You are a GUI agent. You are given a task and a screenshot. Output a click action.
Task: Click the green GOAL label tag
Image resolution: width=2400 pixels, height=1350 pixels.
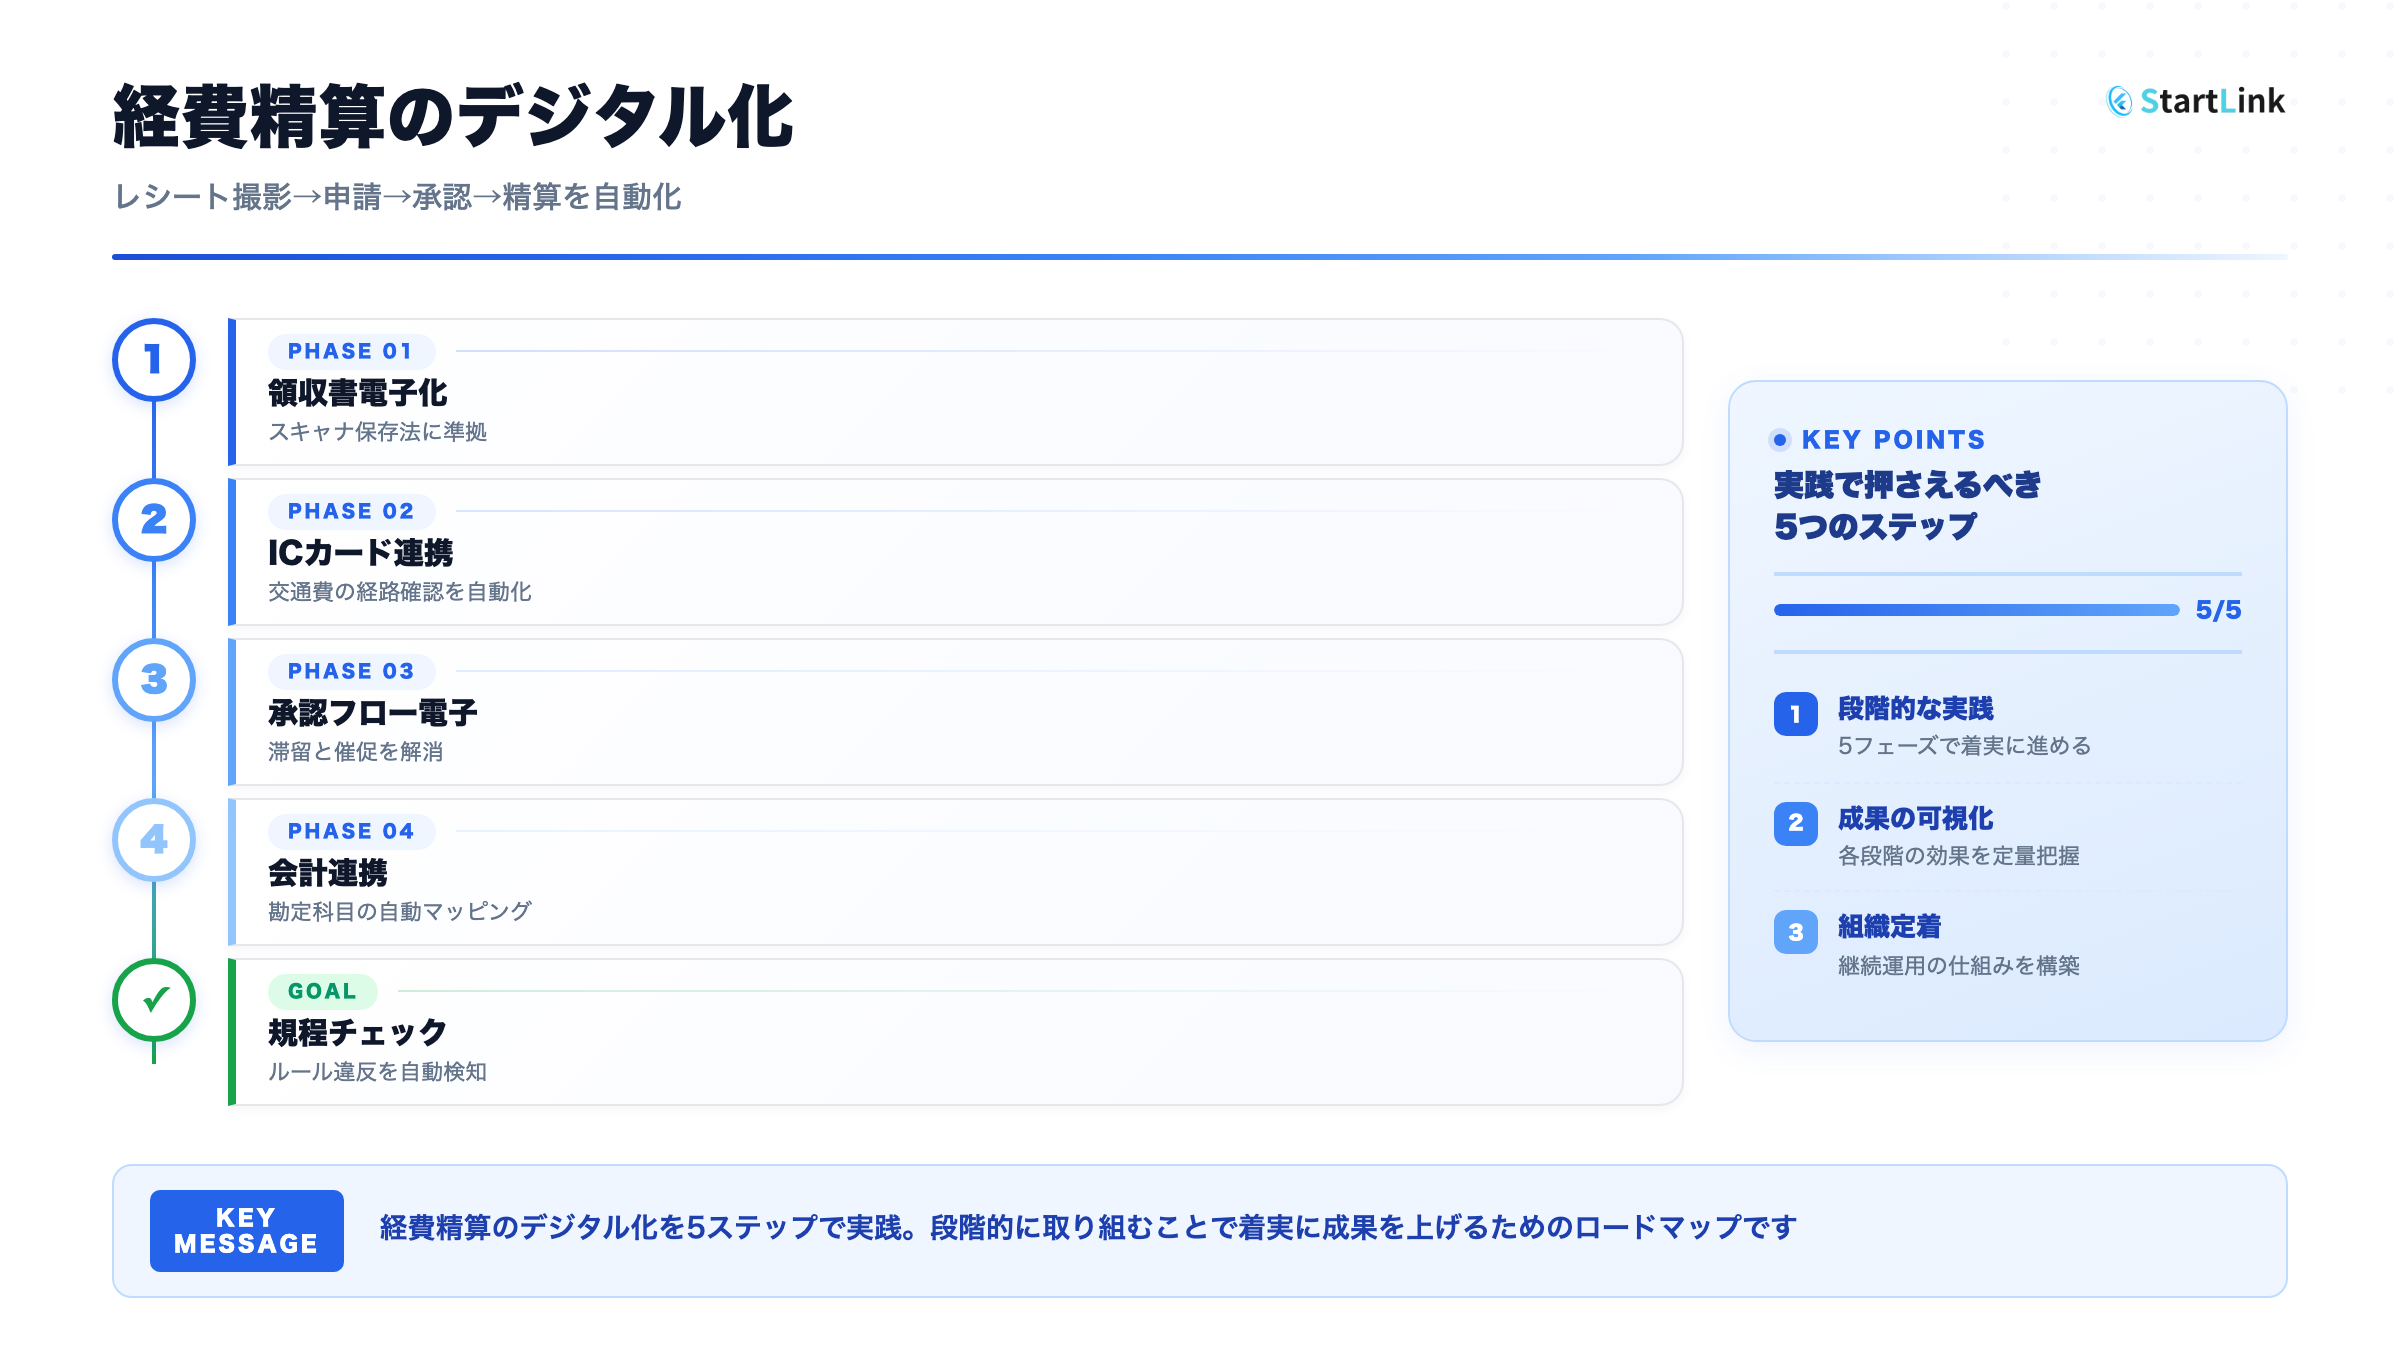(x=322, y=991)
